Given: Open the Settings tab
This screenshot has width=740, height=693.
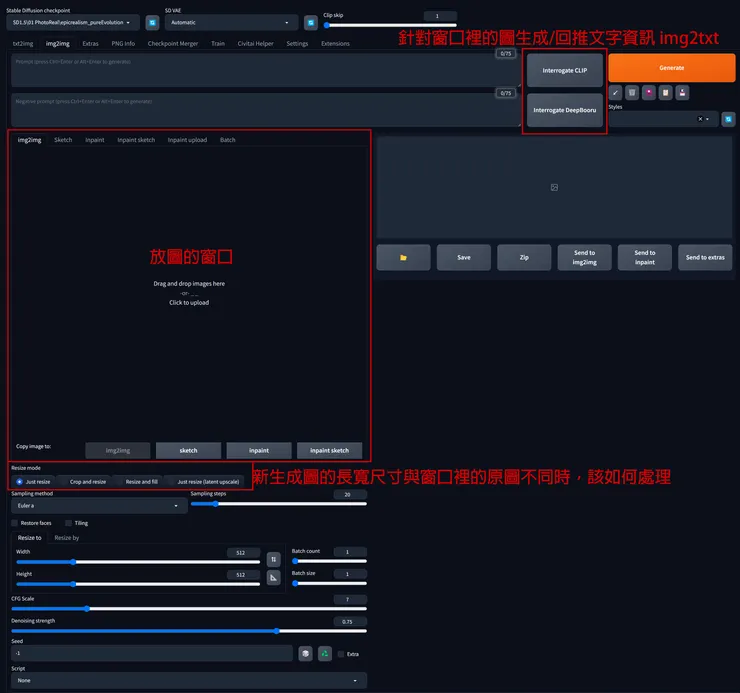Looking at the screenshot, I should point(297,43).
